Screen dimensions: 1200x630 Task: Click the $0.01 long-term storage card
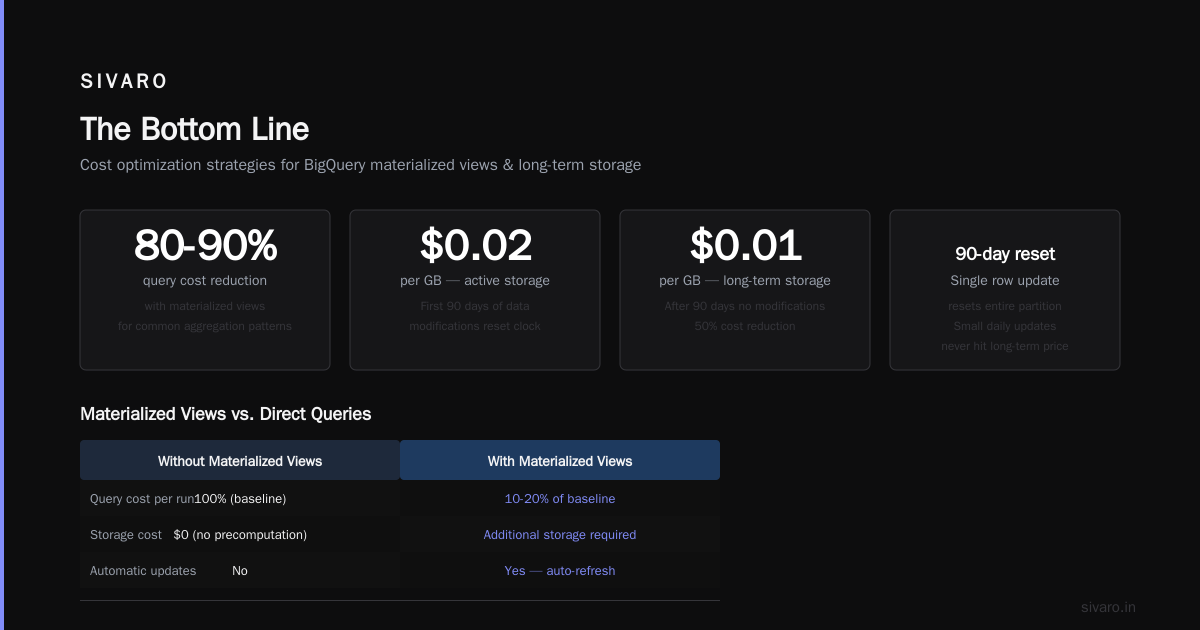click(745, 290)
